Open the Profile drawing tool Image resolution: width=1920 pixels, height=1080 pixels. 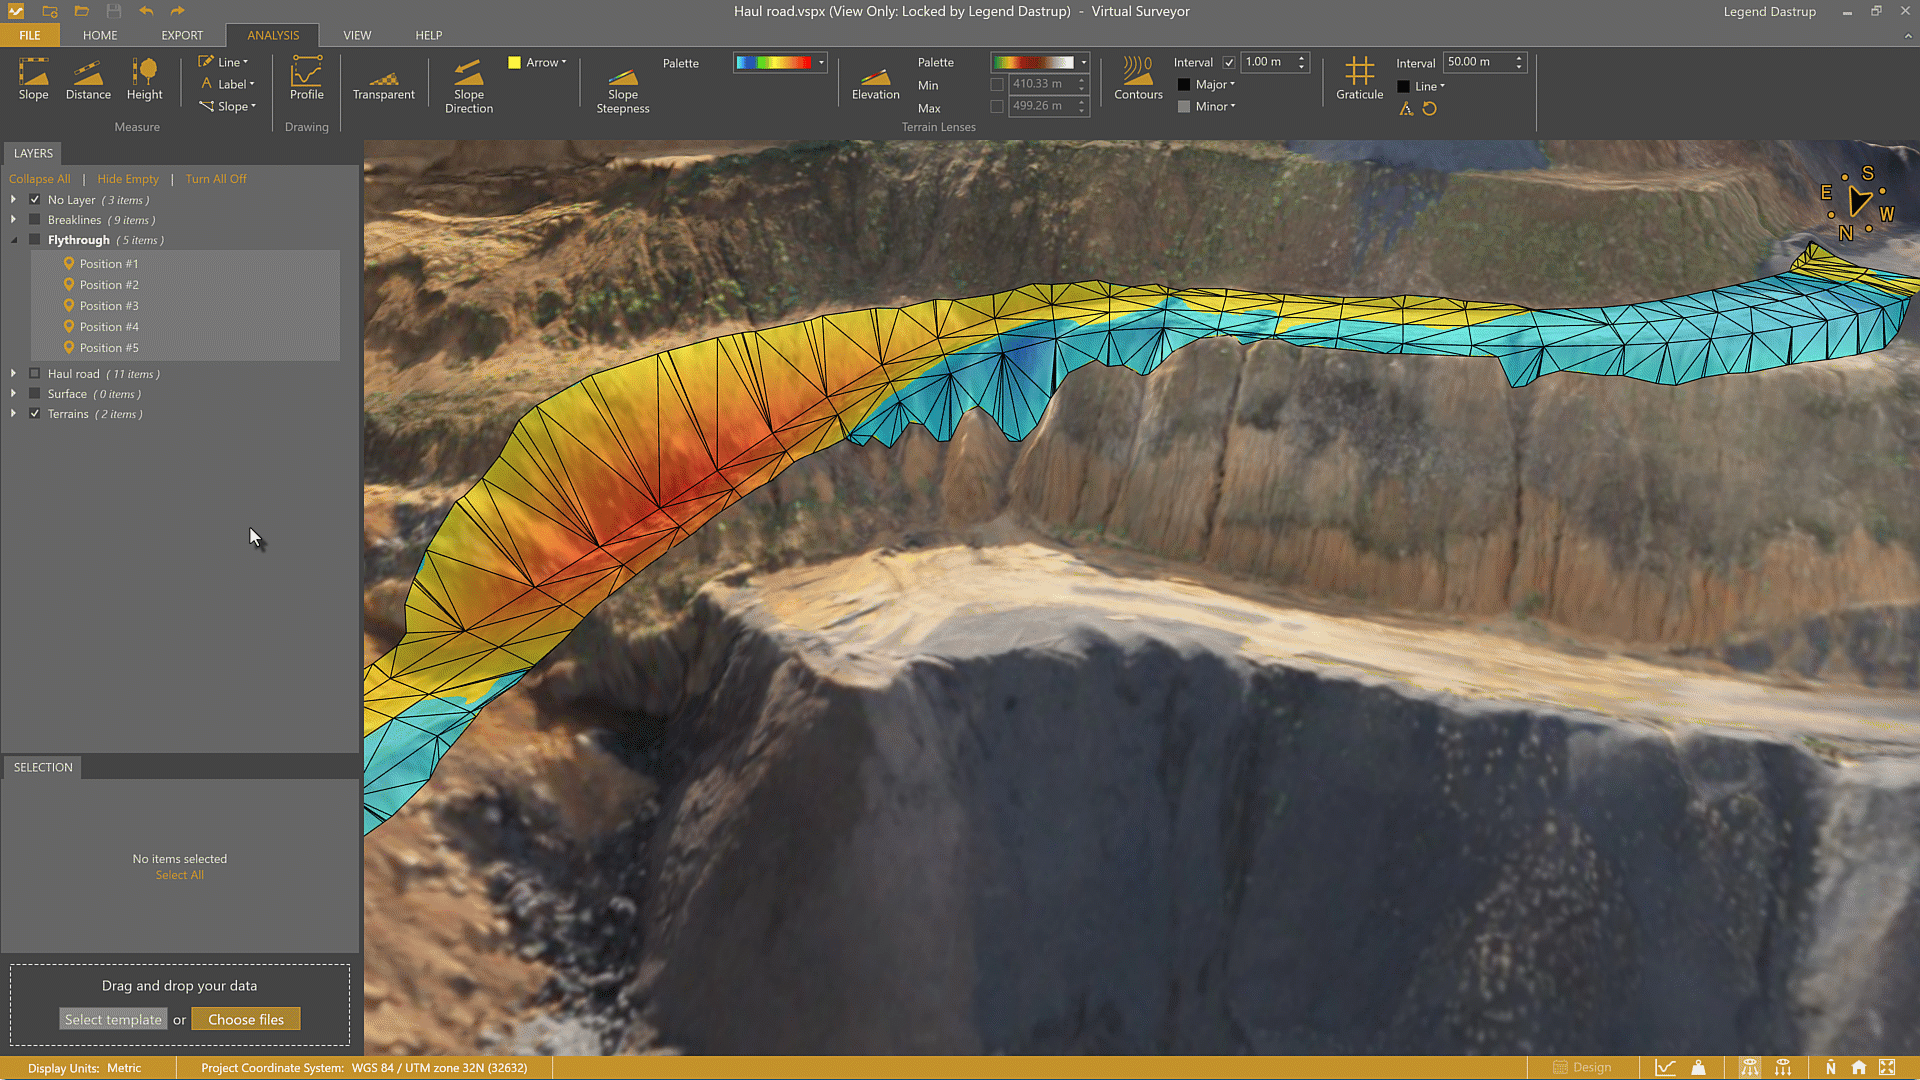[x=306, y=79]
